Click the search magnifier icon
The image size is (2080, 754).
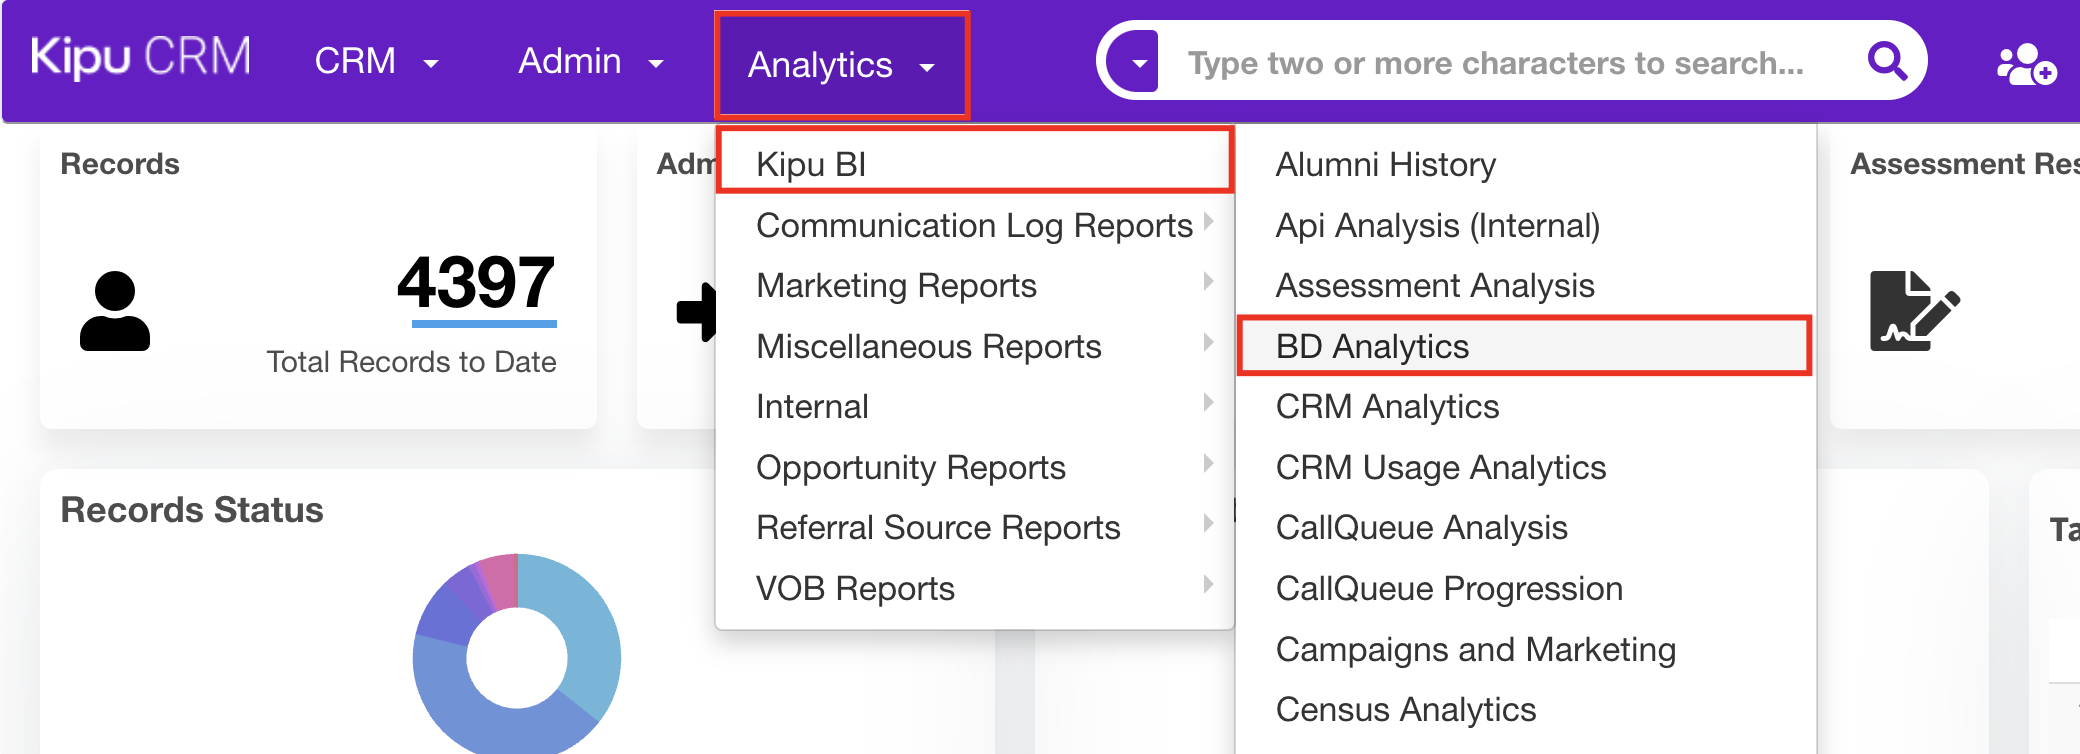(1887, 62)
